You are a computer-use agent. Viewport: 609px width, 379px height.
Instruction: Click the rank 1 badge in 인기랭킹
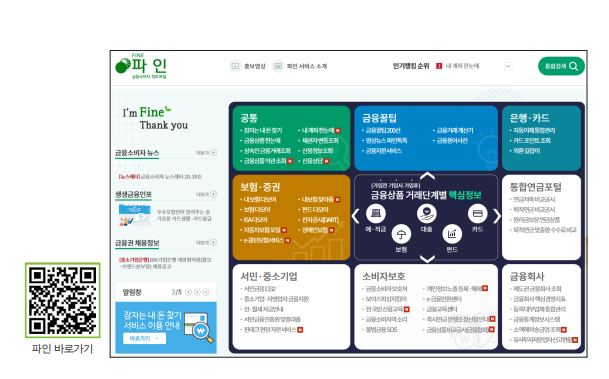click(439, 66)
